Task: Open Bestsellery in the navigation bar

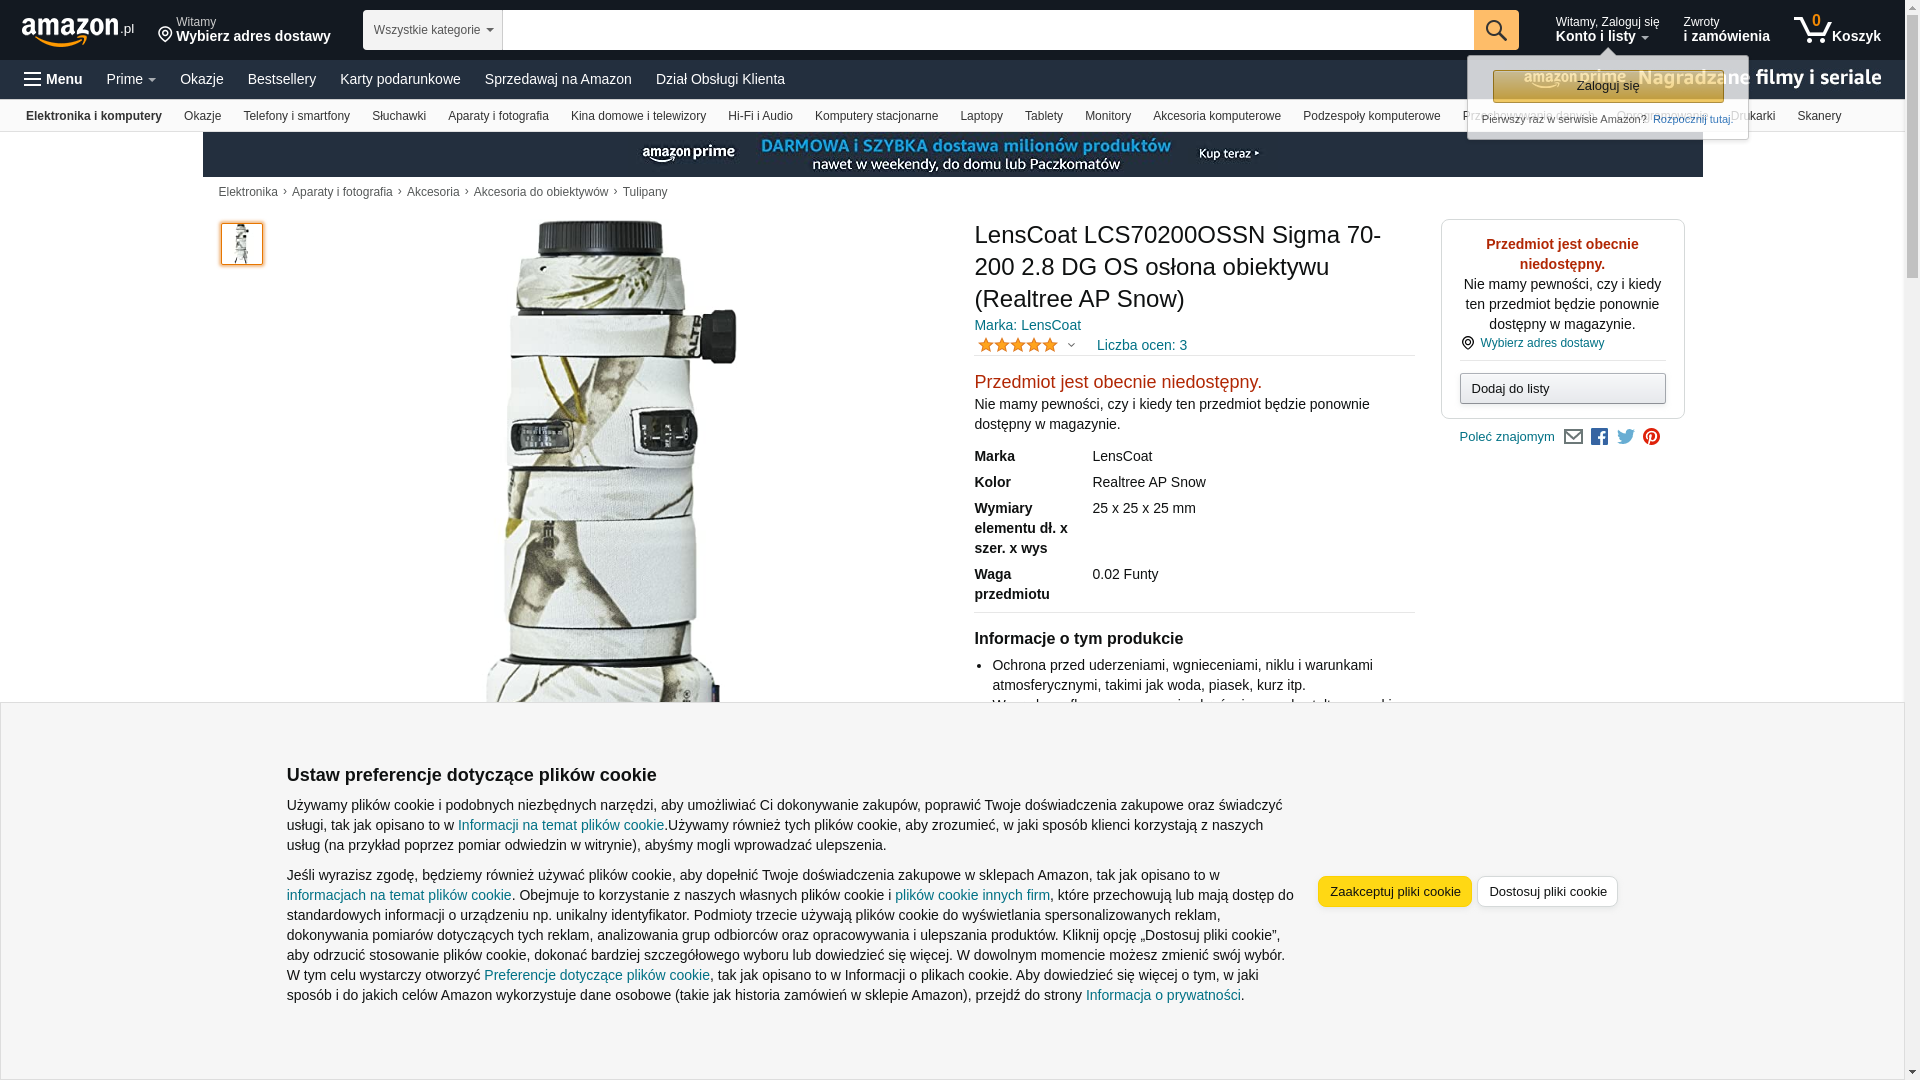Action: (x=282, y=79)
